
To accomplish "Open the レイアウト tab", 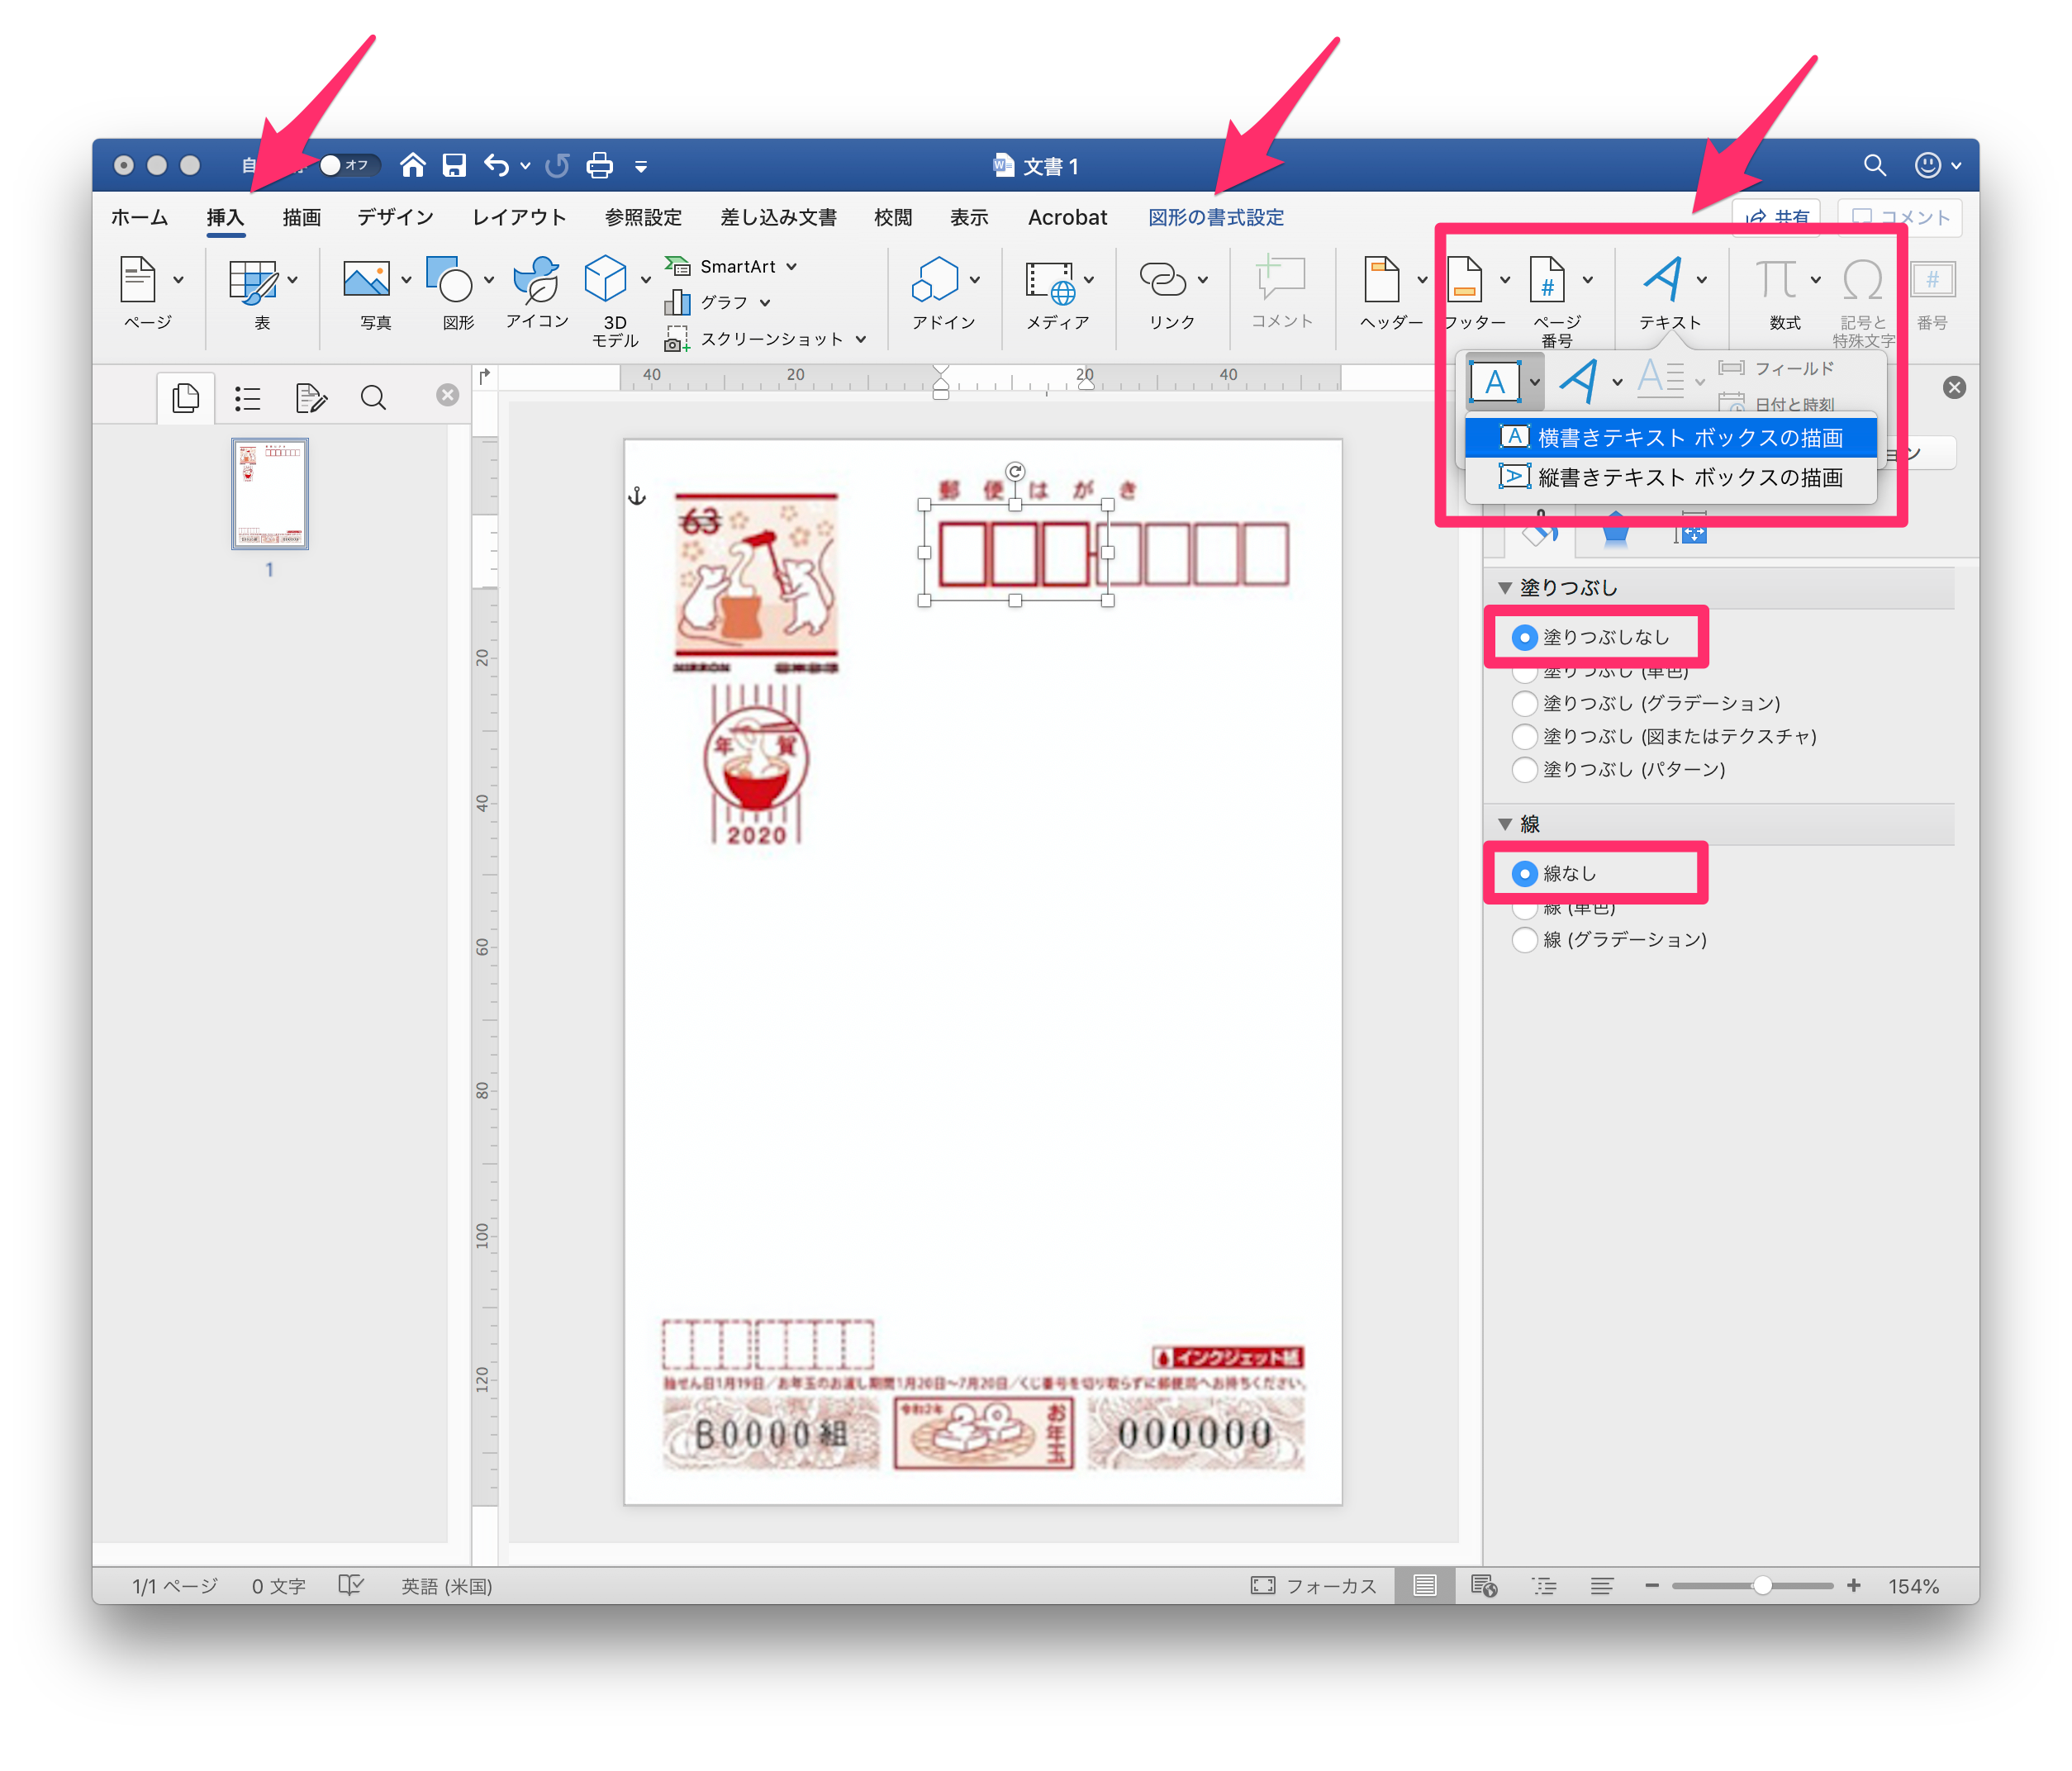I will pos(519,217).
